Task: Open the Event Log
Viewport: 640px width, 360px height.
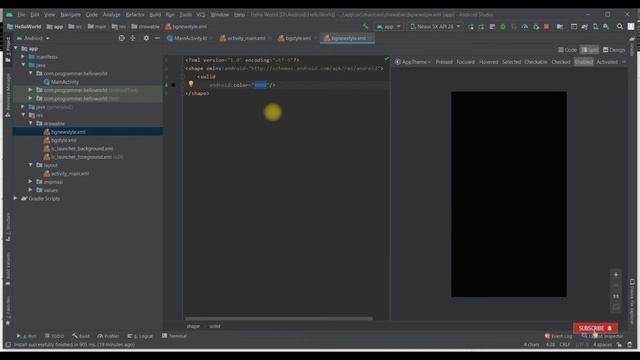Action: click(x=558, y=336)
